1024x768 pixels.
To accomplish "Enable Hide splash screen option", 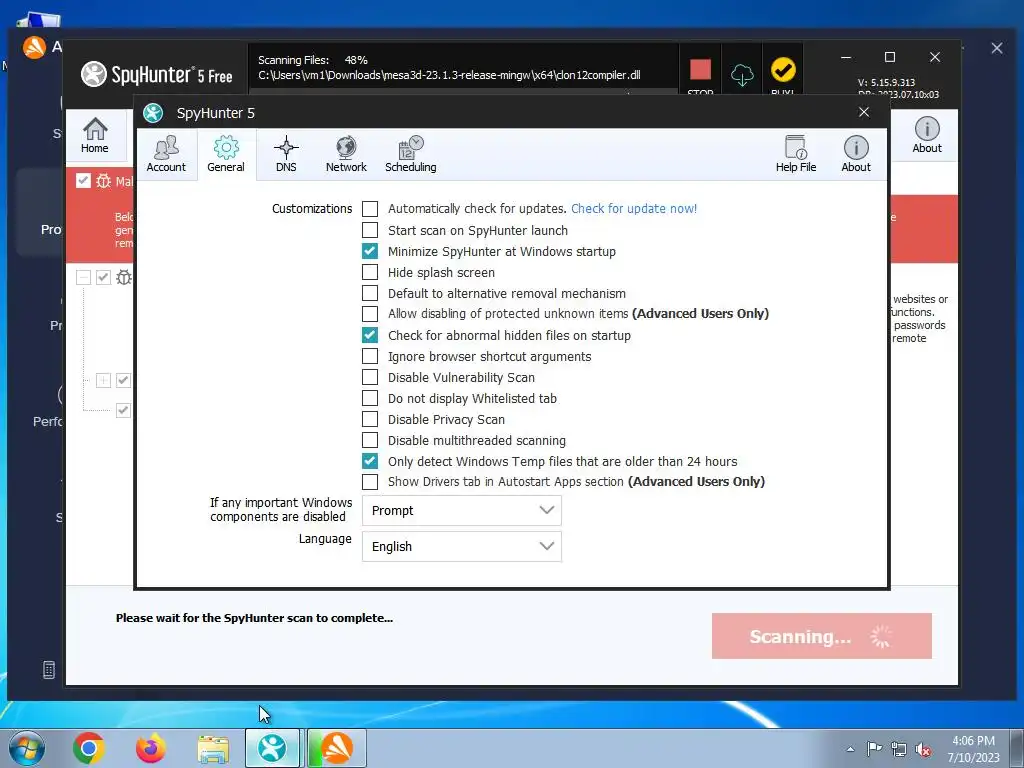I will [x=370, y=272].
